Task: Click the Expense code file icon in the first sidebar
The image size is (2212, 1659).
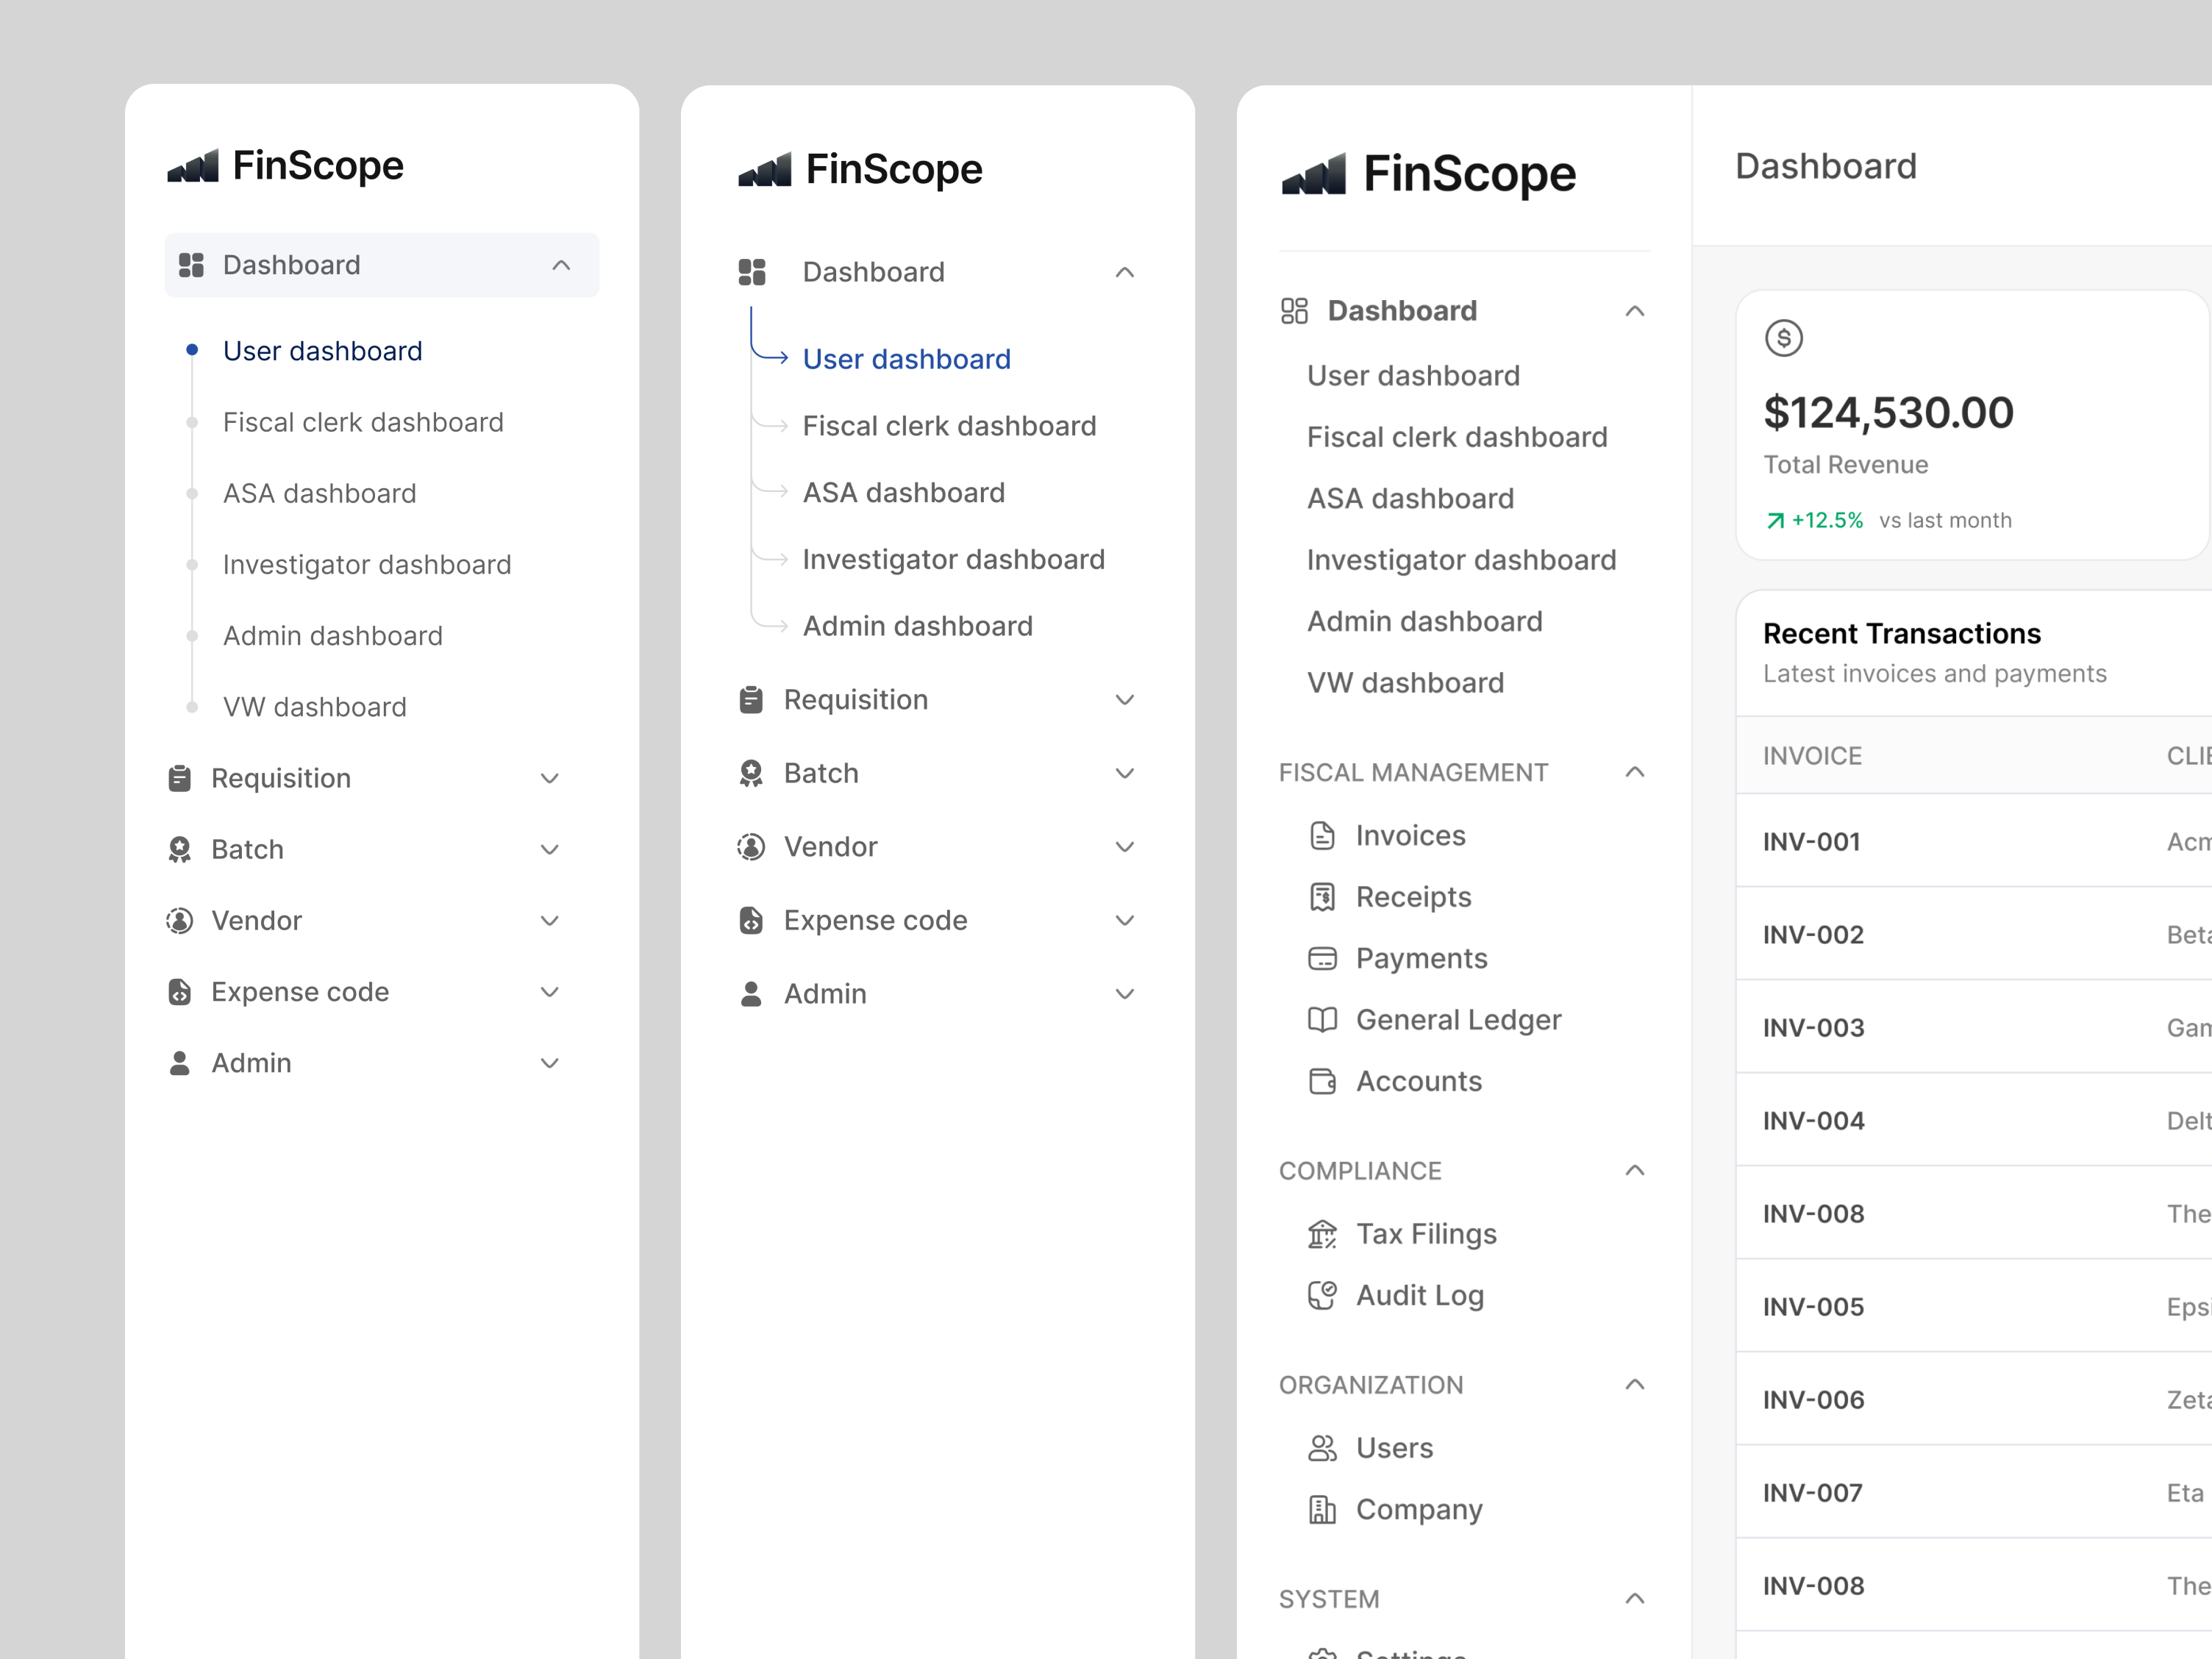Action: (180, 991)
